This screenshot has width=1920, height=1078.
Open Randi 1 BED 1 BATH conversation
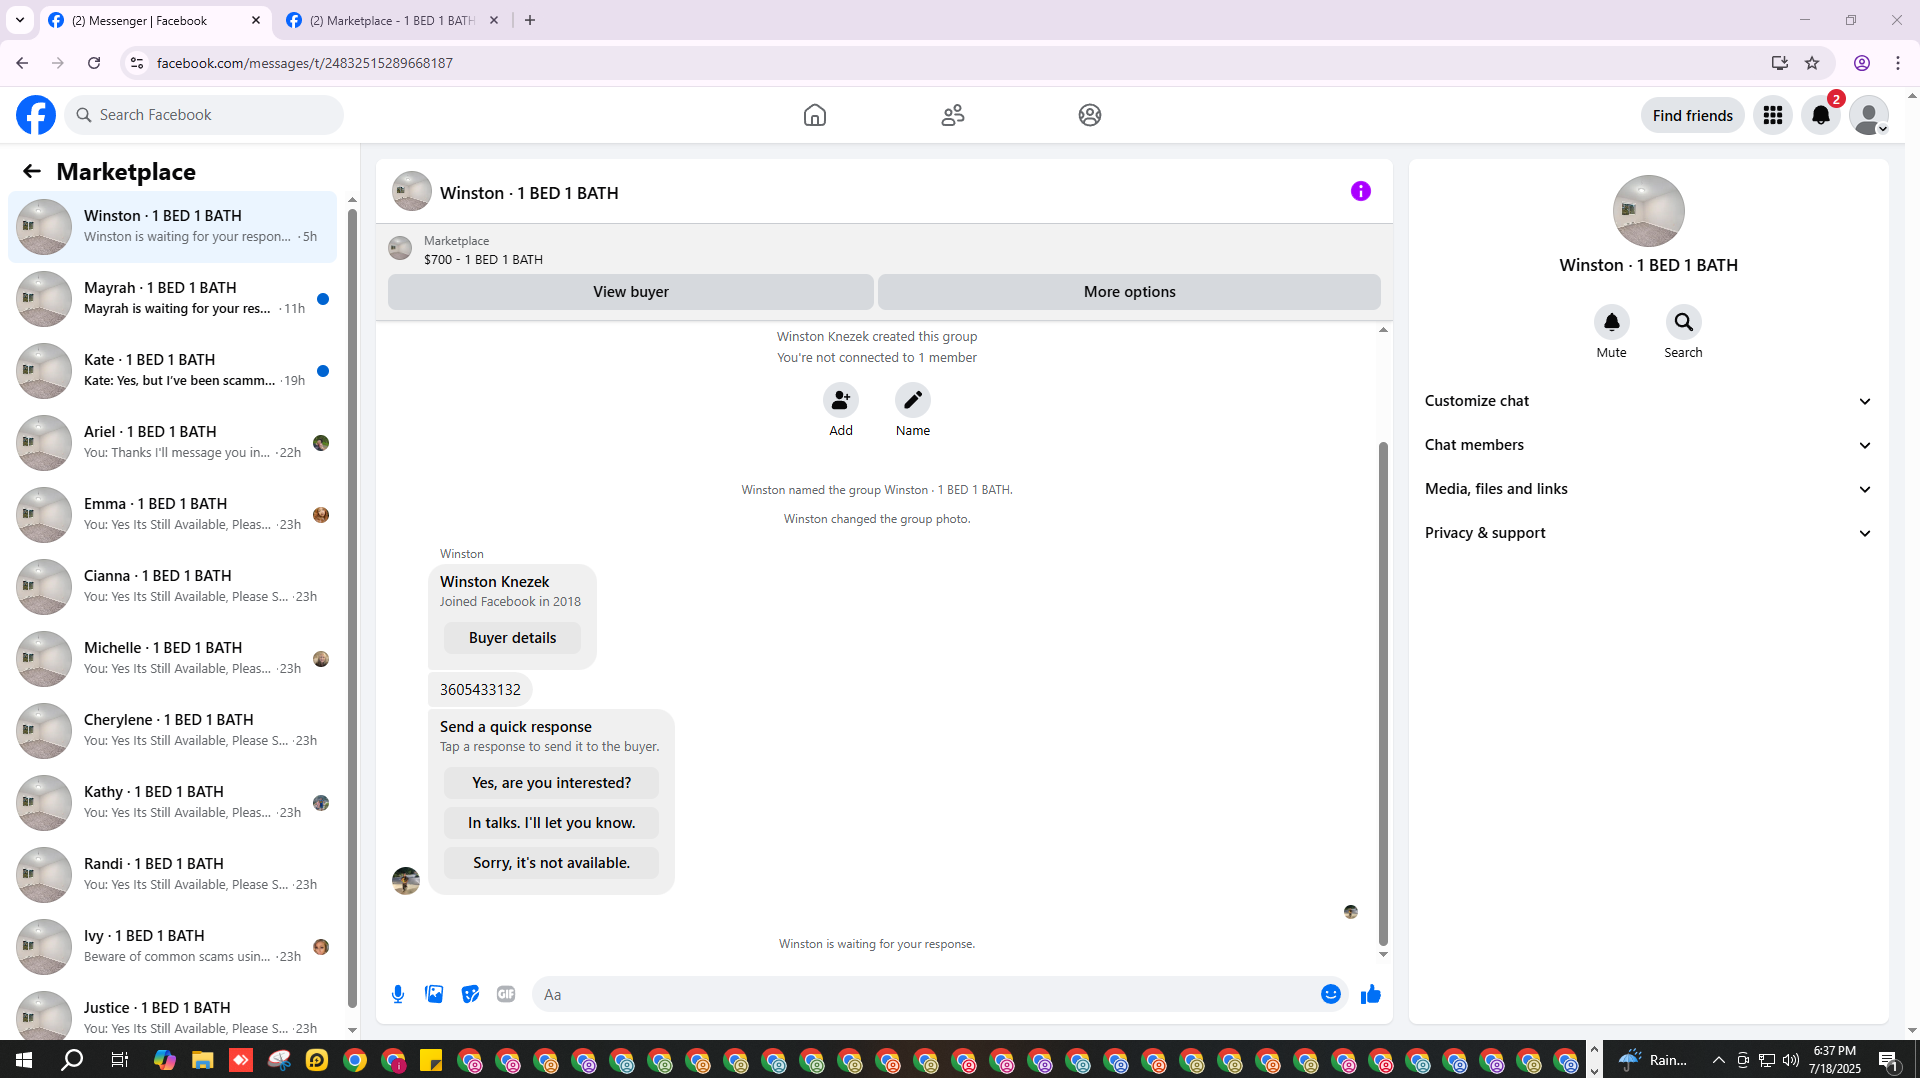click(172, 875)
